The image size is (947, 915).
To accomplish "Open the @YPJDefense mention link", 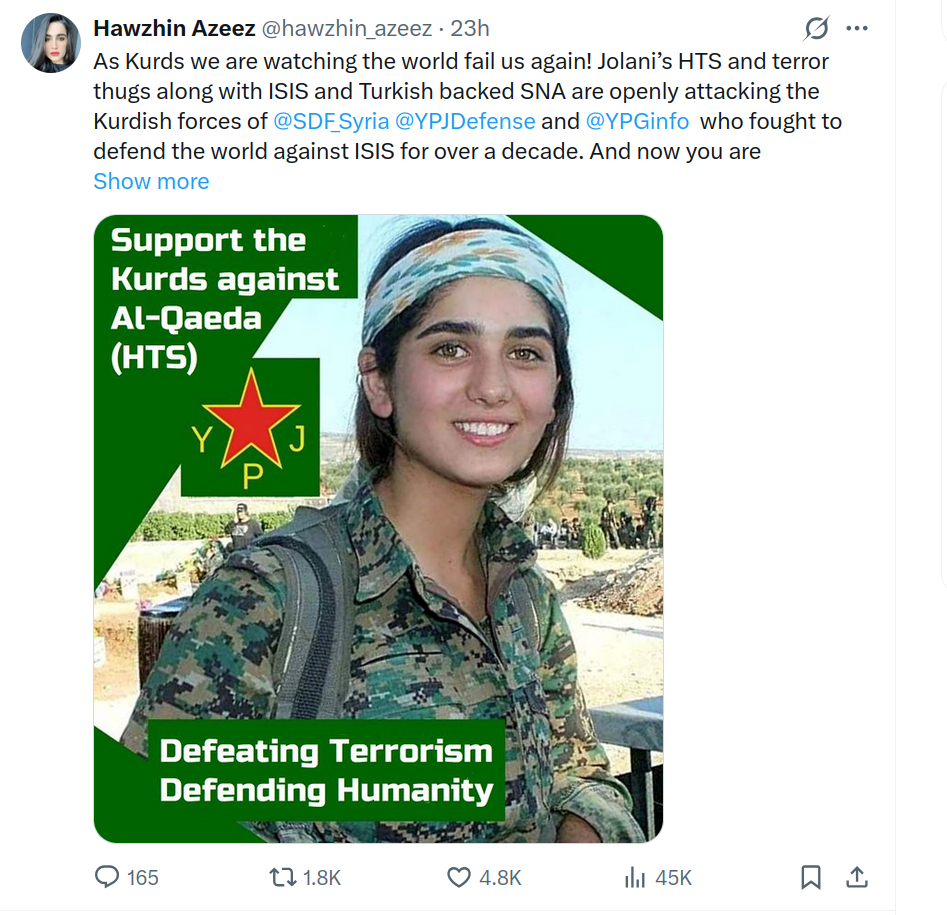I will 465,121.
